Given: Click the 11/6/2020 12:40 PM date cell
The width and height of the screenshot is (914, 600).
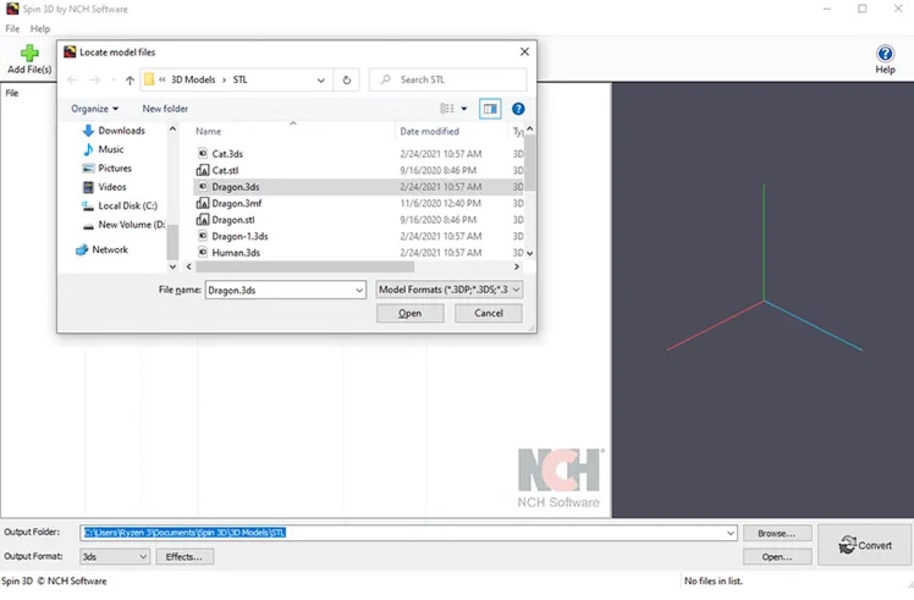Looking at the screenshot, I should coord(440,203).
